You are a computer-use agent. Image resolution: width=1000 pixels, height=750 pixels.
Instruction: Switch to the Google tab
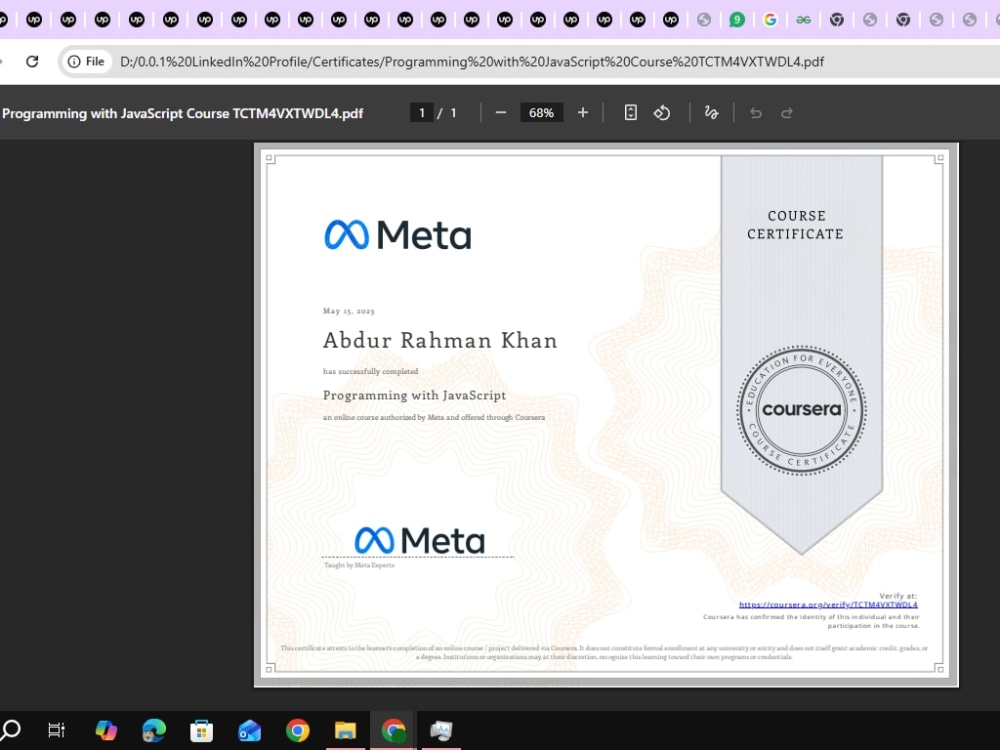click(770, 20)
